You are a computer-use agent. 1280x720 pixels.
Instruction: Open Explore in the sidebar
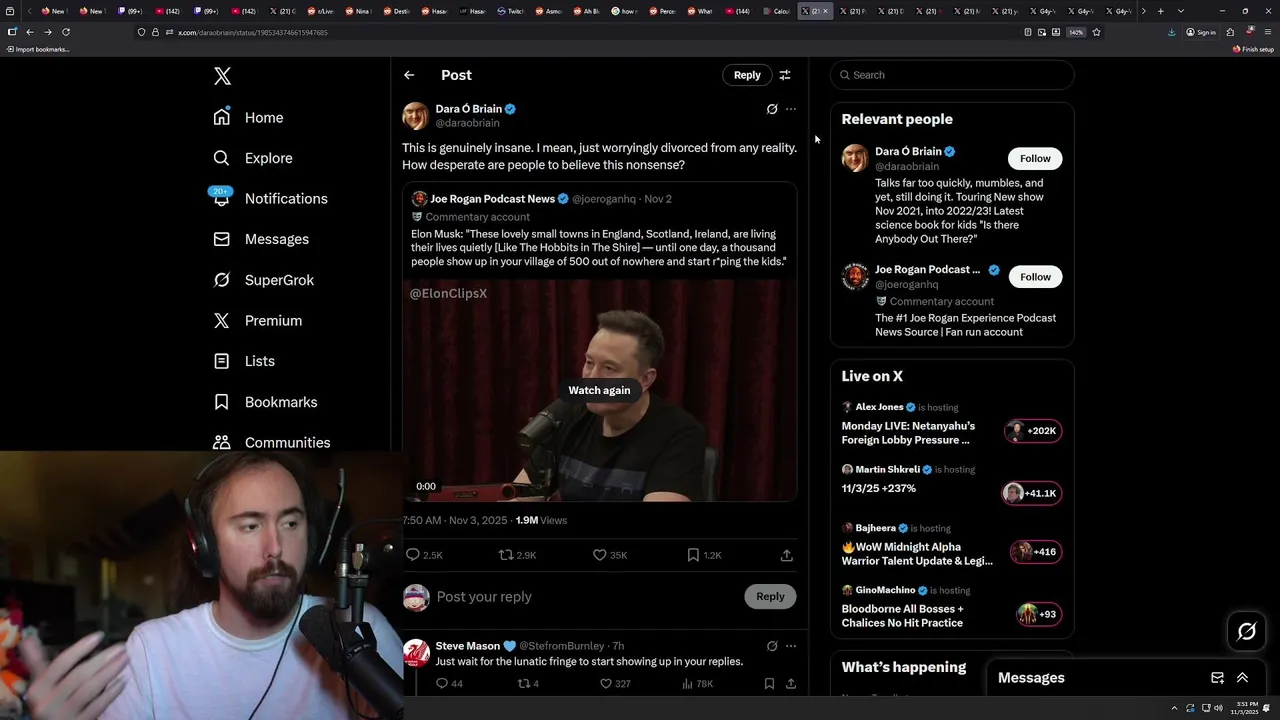pyautogui.click(x=253, y=158)
